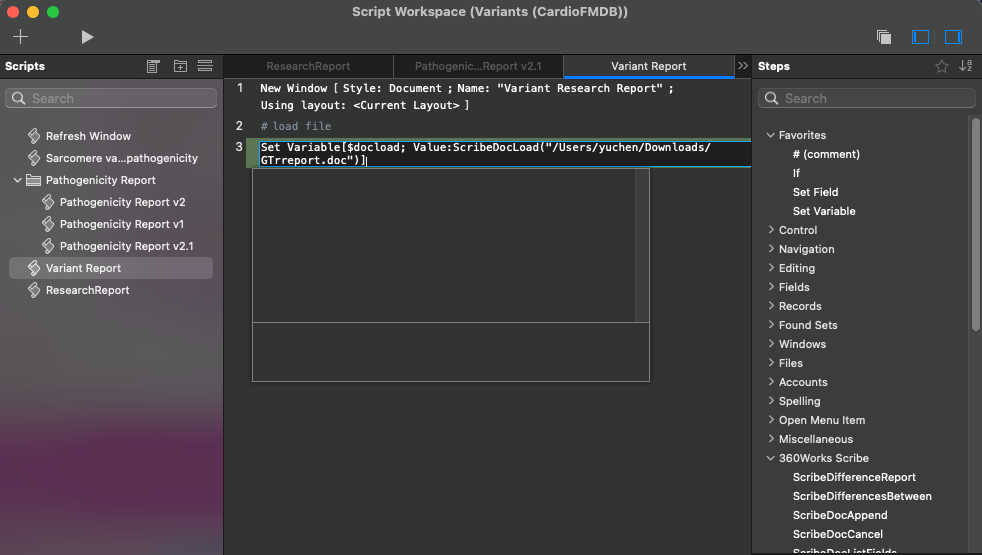Click the star favorites icon in Steps header
982x555 pixels.
pyautogui.click(x=941, y=66)
